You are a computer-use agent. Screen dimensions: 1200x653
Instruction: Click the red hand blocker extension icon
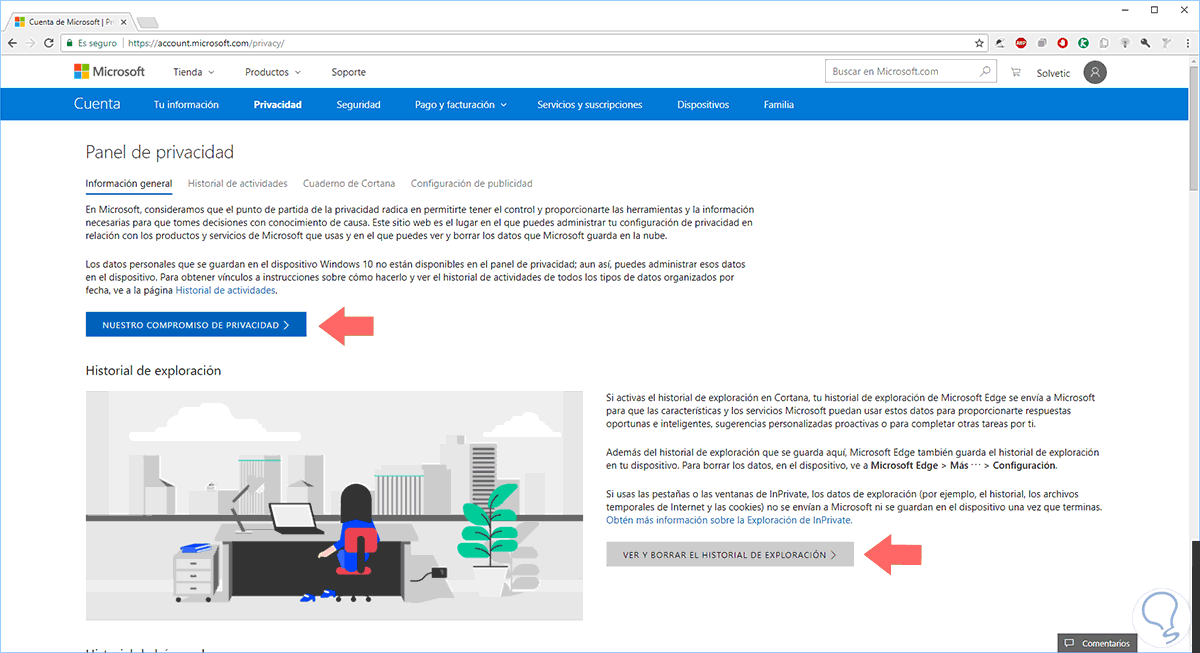point(1063,43)
